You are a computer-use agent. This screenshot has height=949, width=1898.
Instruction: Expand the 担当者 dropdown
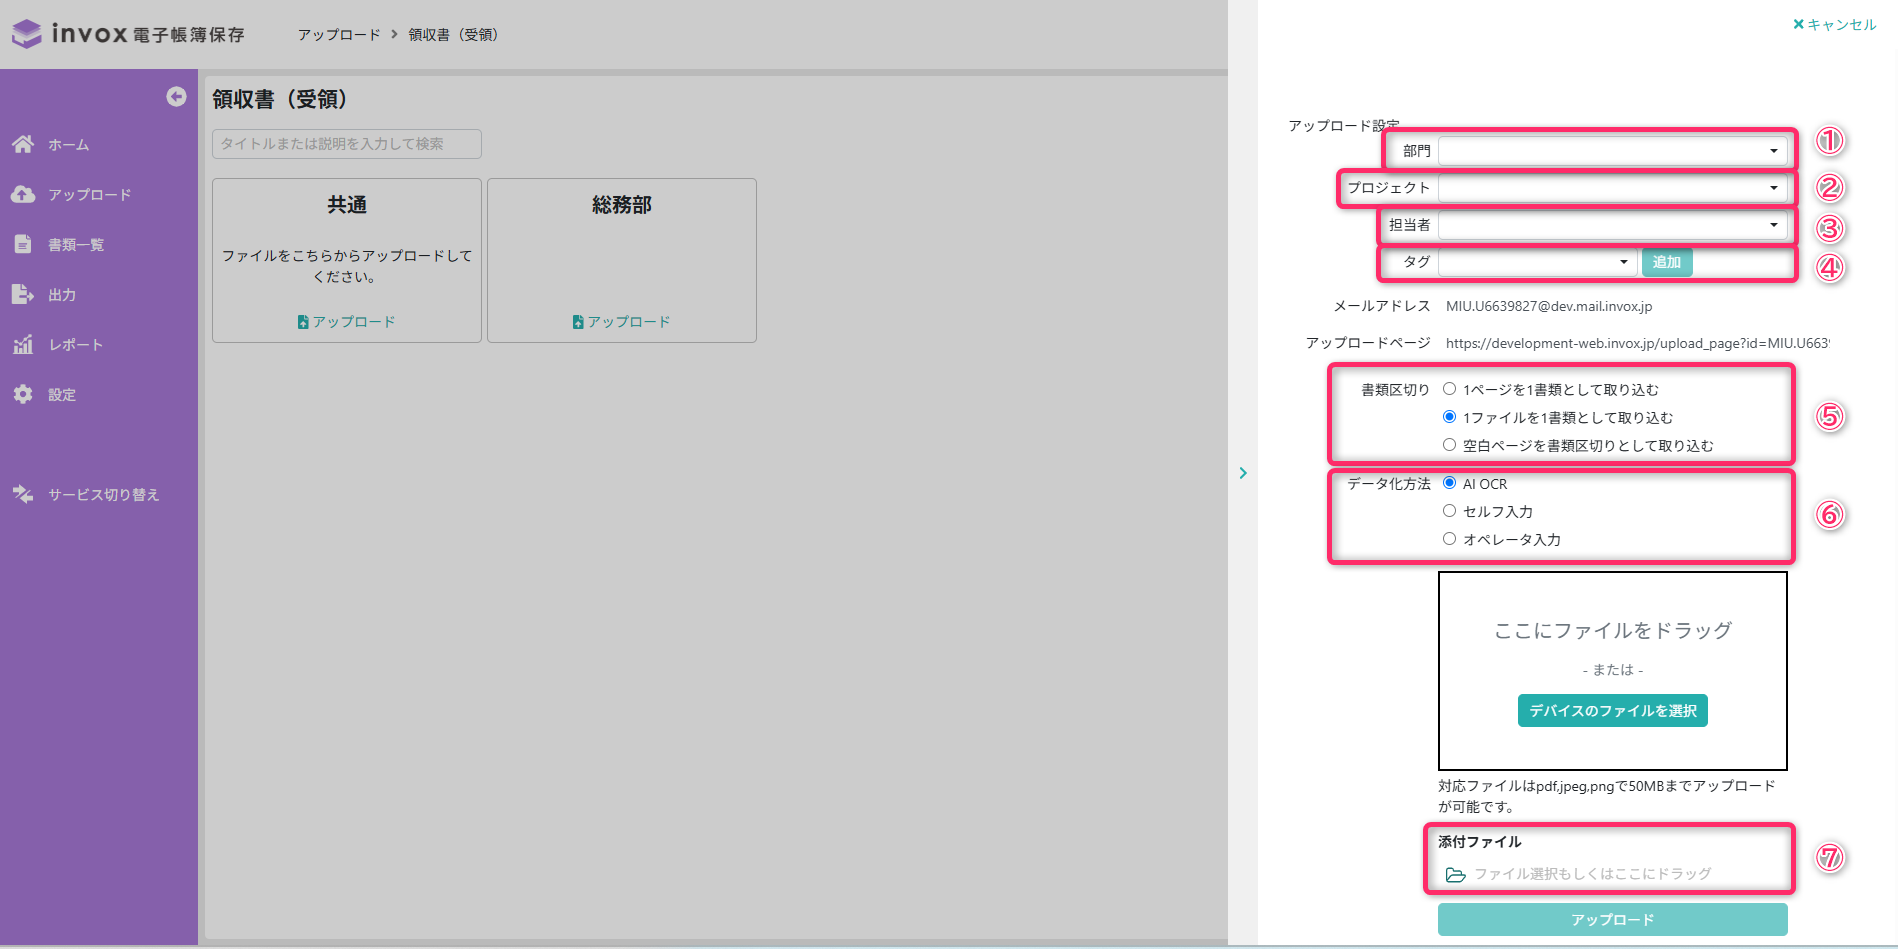click(x=1612, y=225)
